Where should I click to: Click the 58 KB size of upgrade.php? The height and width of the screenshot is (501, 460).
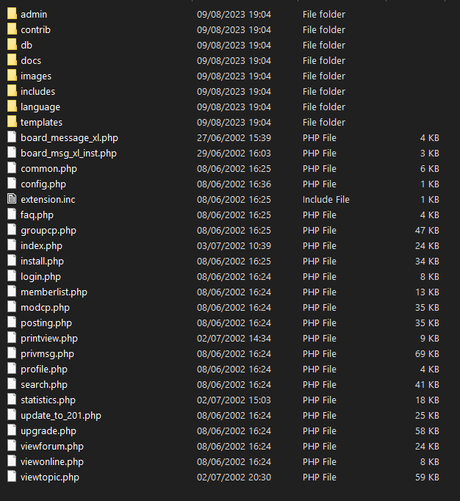click(427, 431)
